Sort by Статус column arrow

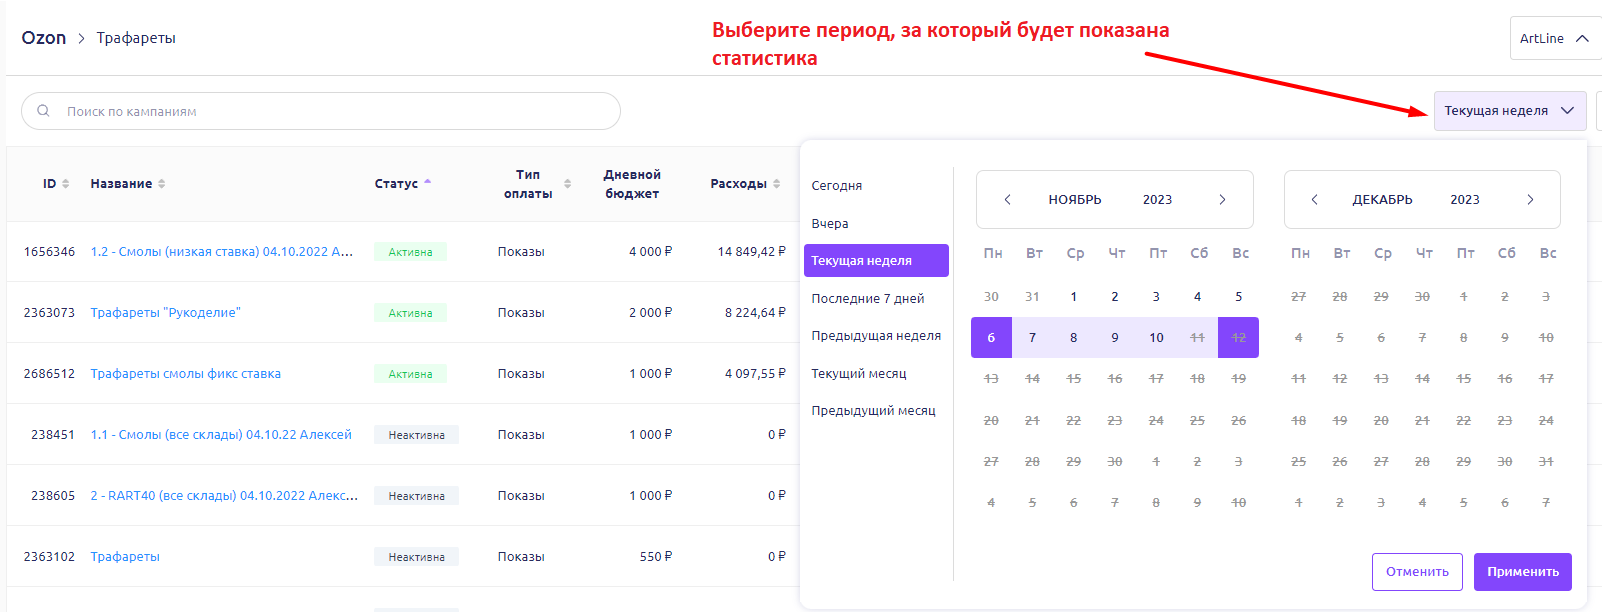coord(427,183)
